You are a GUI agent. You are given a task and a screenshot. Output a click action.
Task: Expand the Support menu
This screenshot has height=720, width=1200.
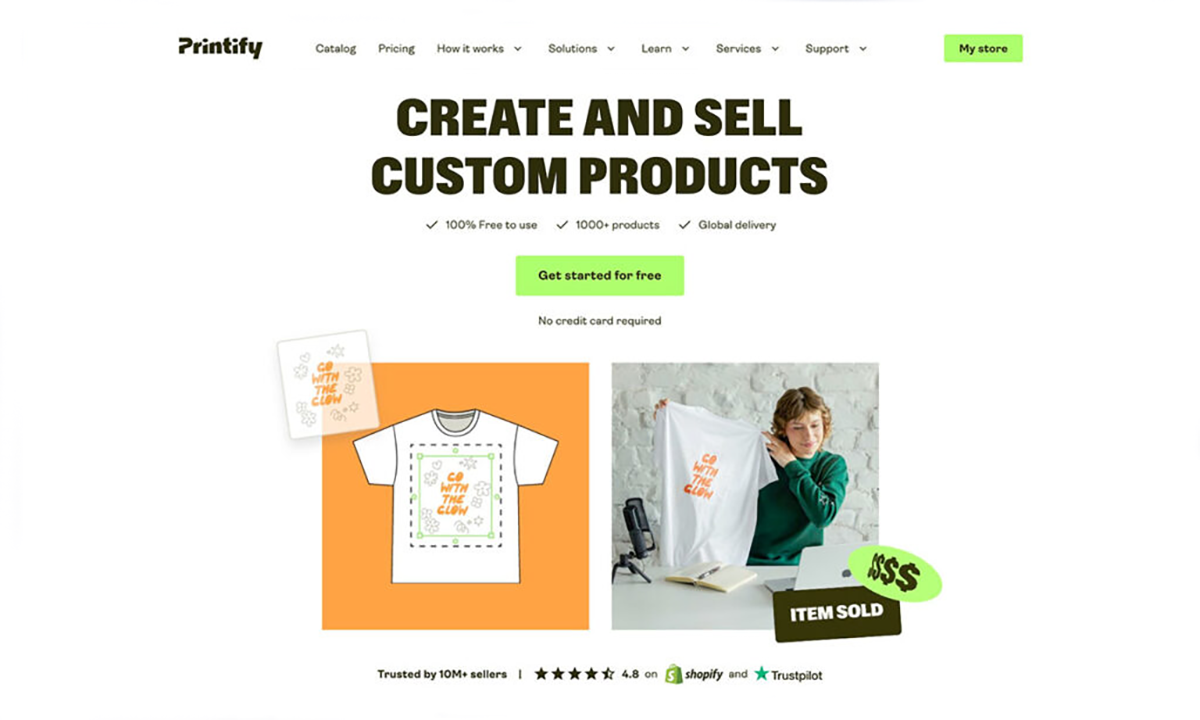click(836, 48)
